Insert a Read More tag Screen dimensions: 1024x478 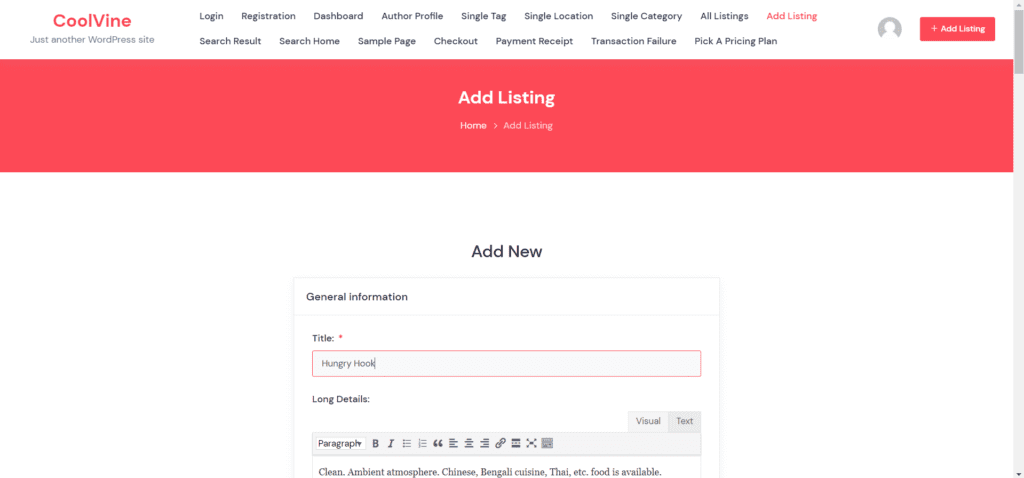tap(516, 443)
